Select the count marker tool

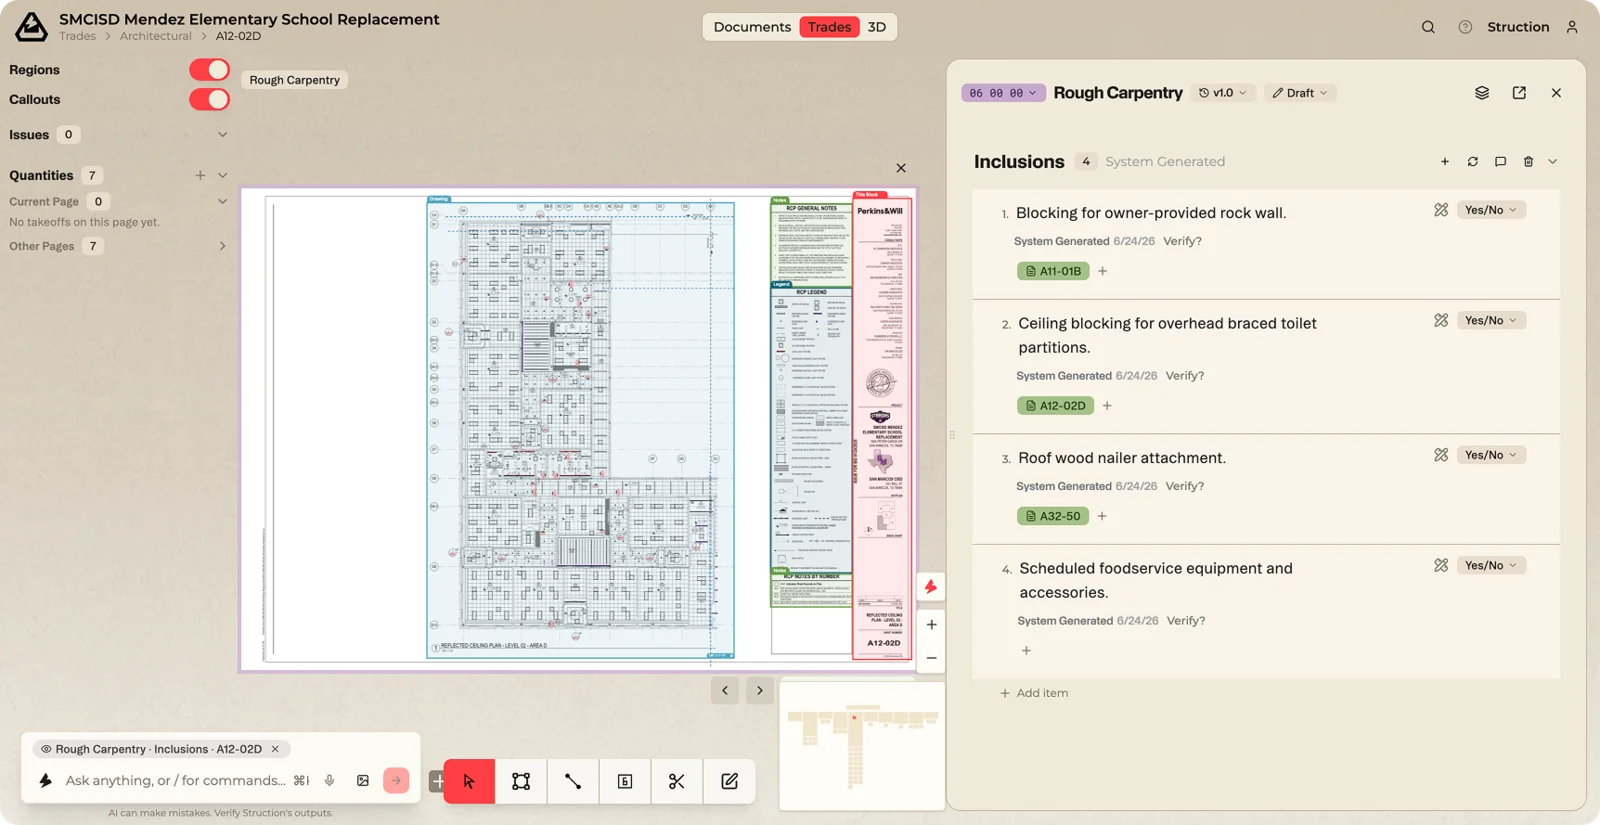625,781
